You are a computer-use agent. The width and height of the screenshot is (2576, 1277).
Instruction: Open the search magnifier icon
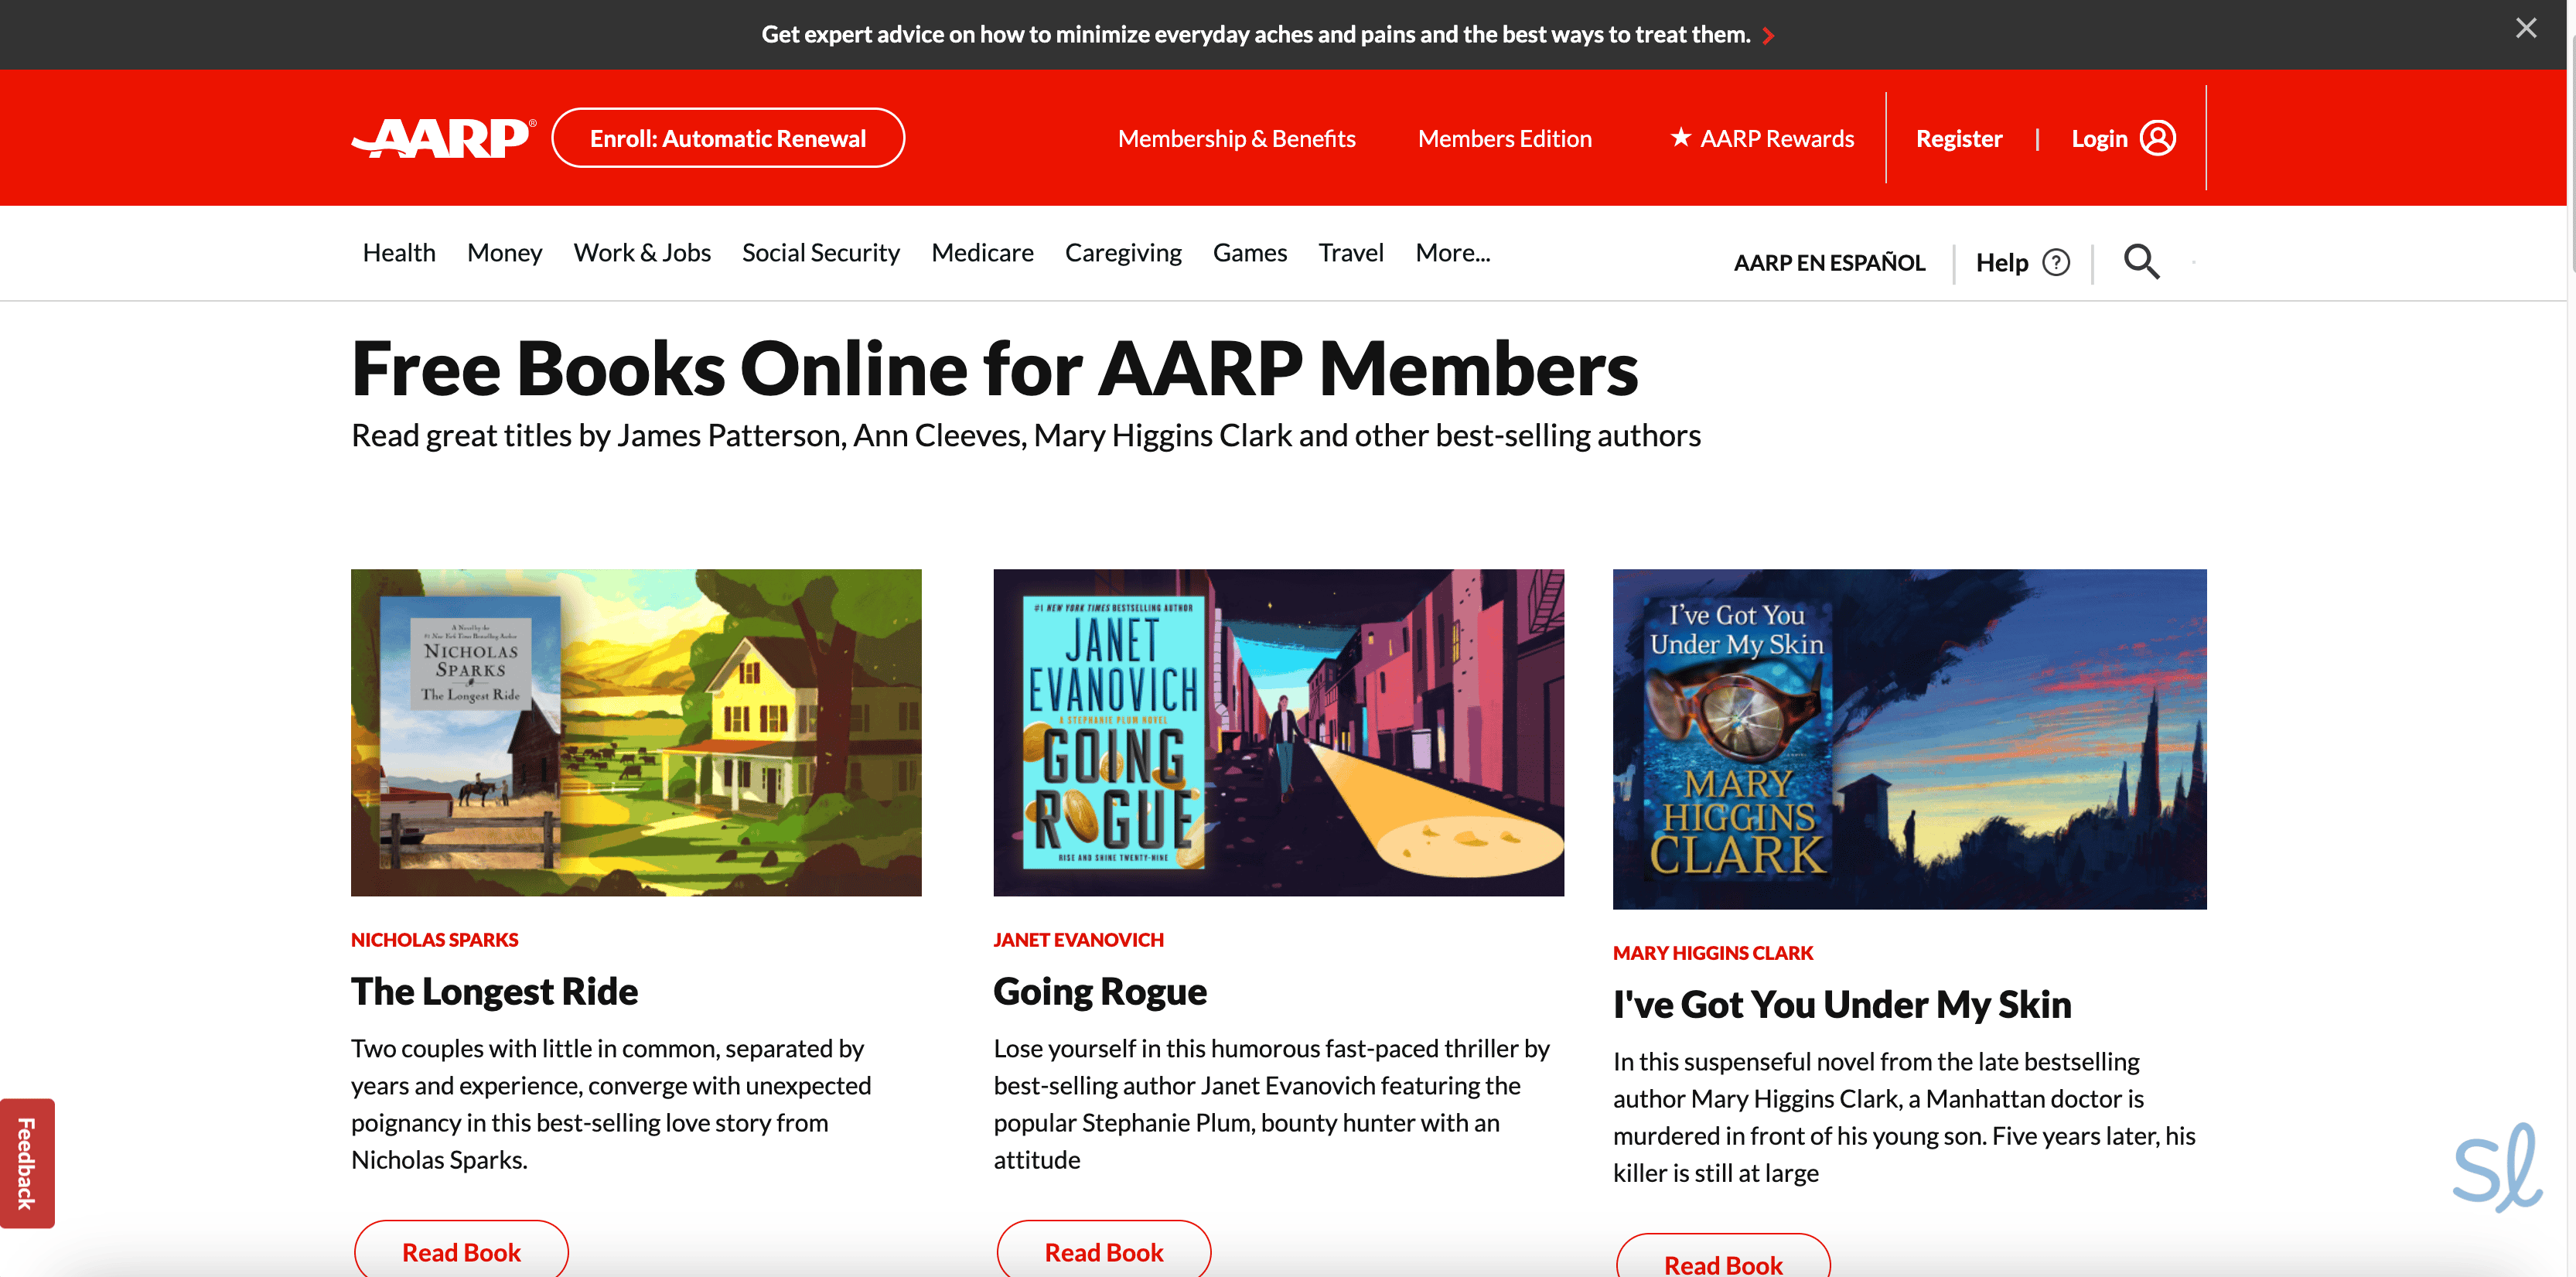[2140, 262]
